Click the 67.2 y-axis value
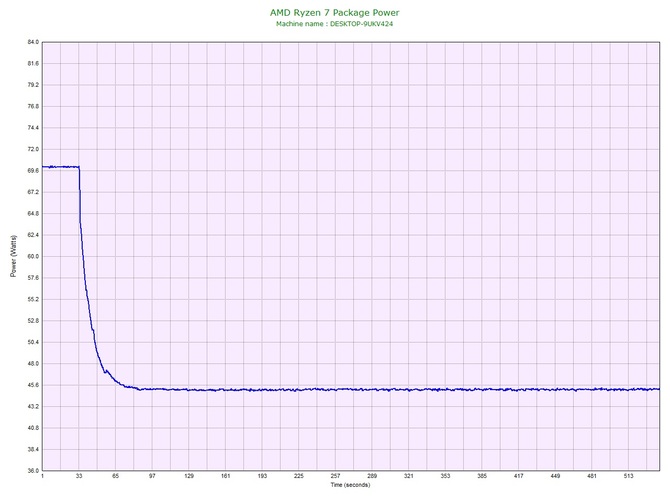This screenshot has height=502, width=670. coord(33,192)
